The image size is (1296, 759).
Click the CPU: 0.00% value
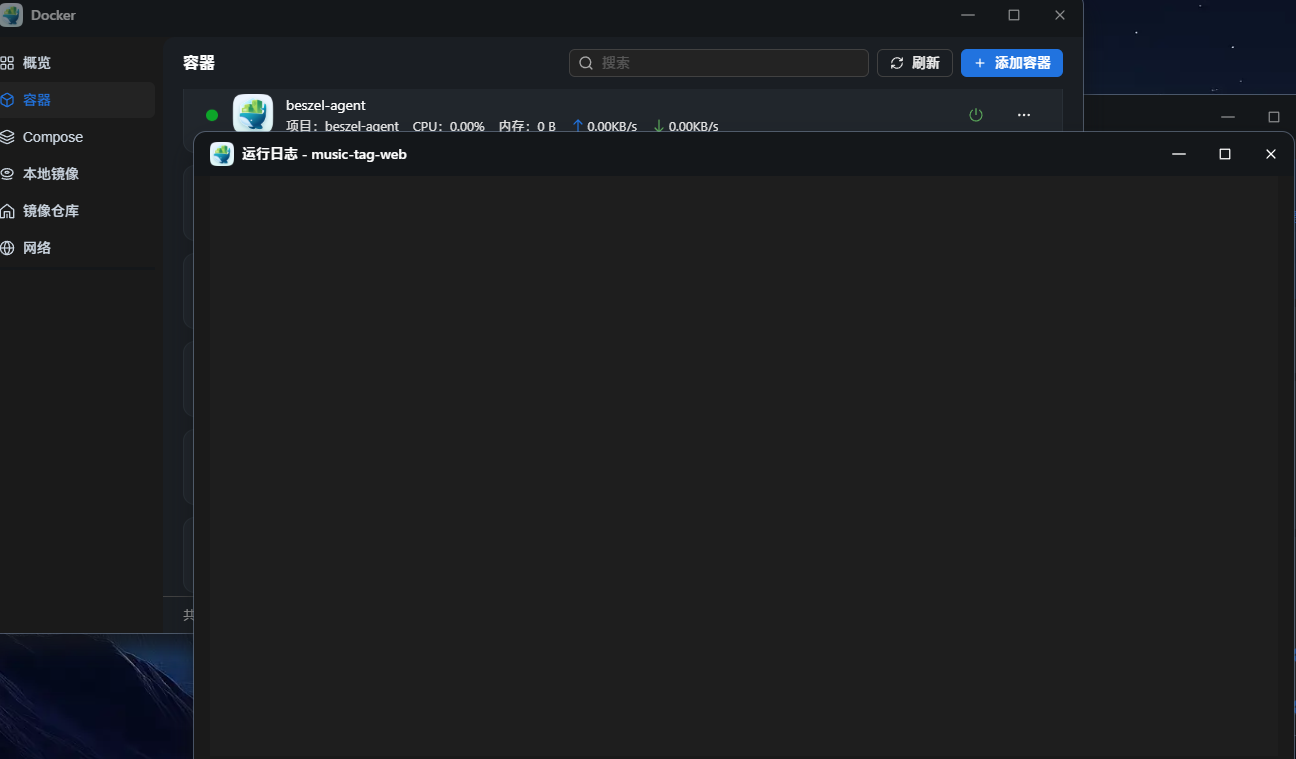tap(448, 126)
